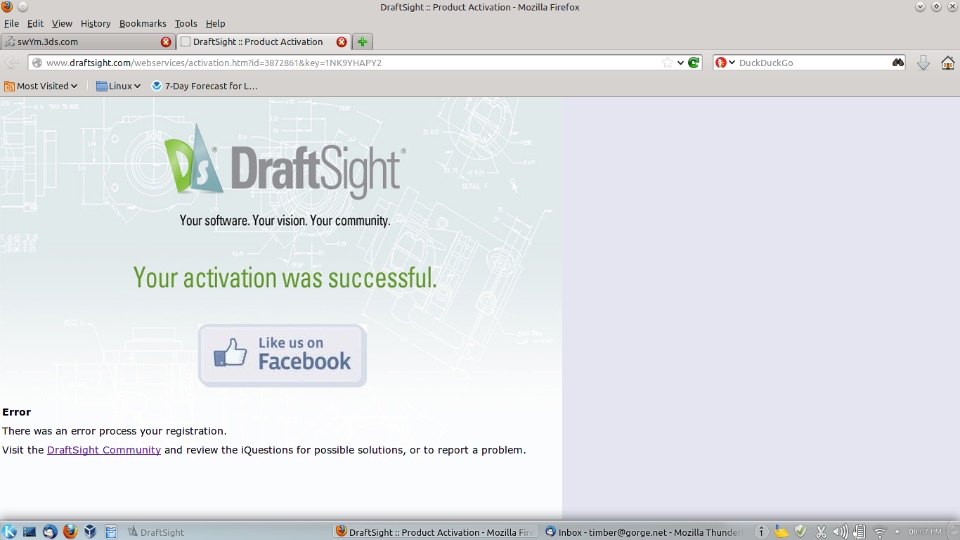Launch Thunderbird from the taskbar launcher icon
960x540 pixels.
click(x=50, y=531)
